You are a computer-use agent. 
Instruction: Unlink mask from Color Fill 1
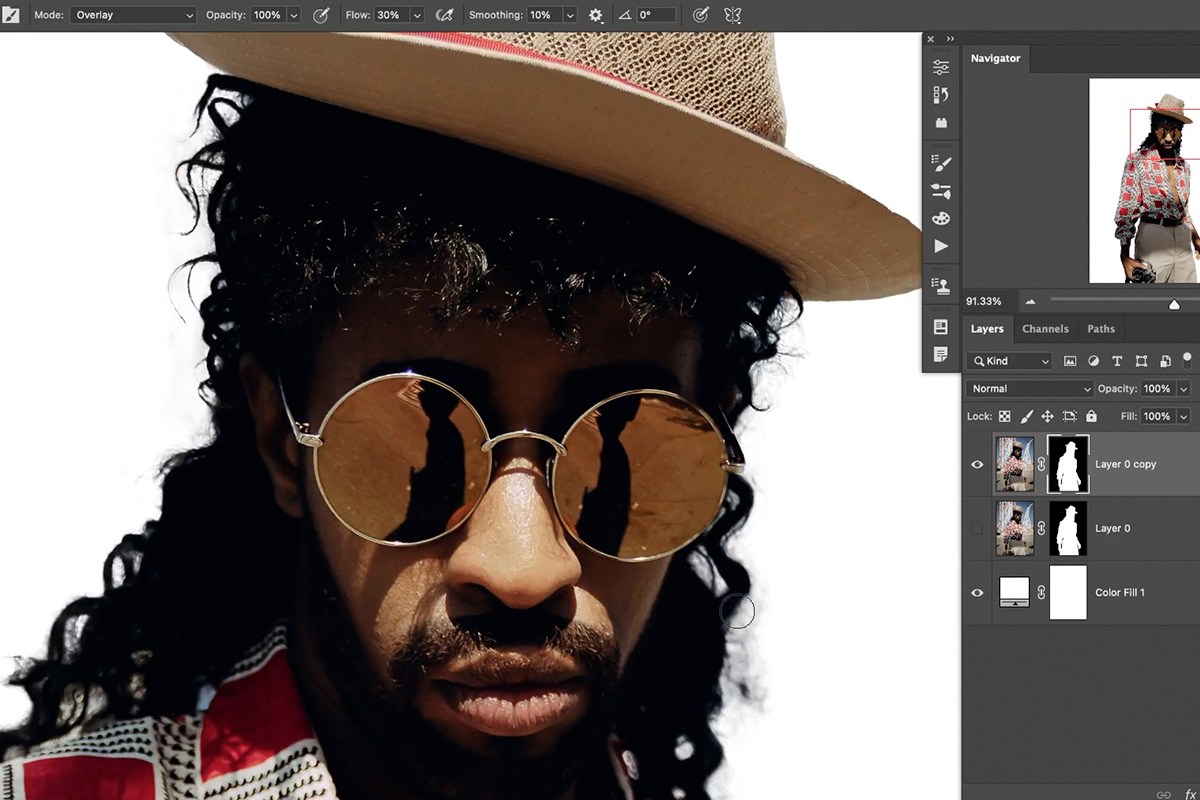pyautogui.click(x=1041, y=592)
